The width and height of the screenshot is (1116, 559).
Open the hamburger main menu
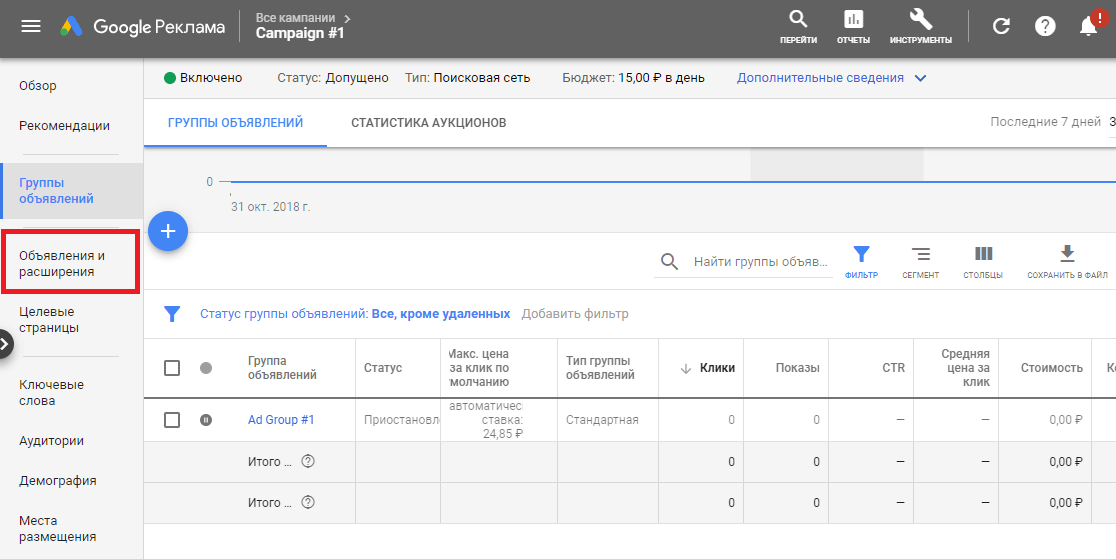[31, 27]
